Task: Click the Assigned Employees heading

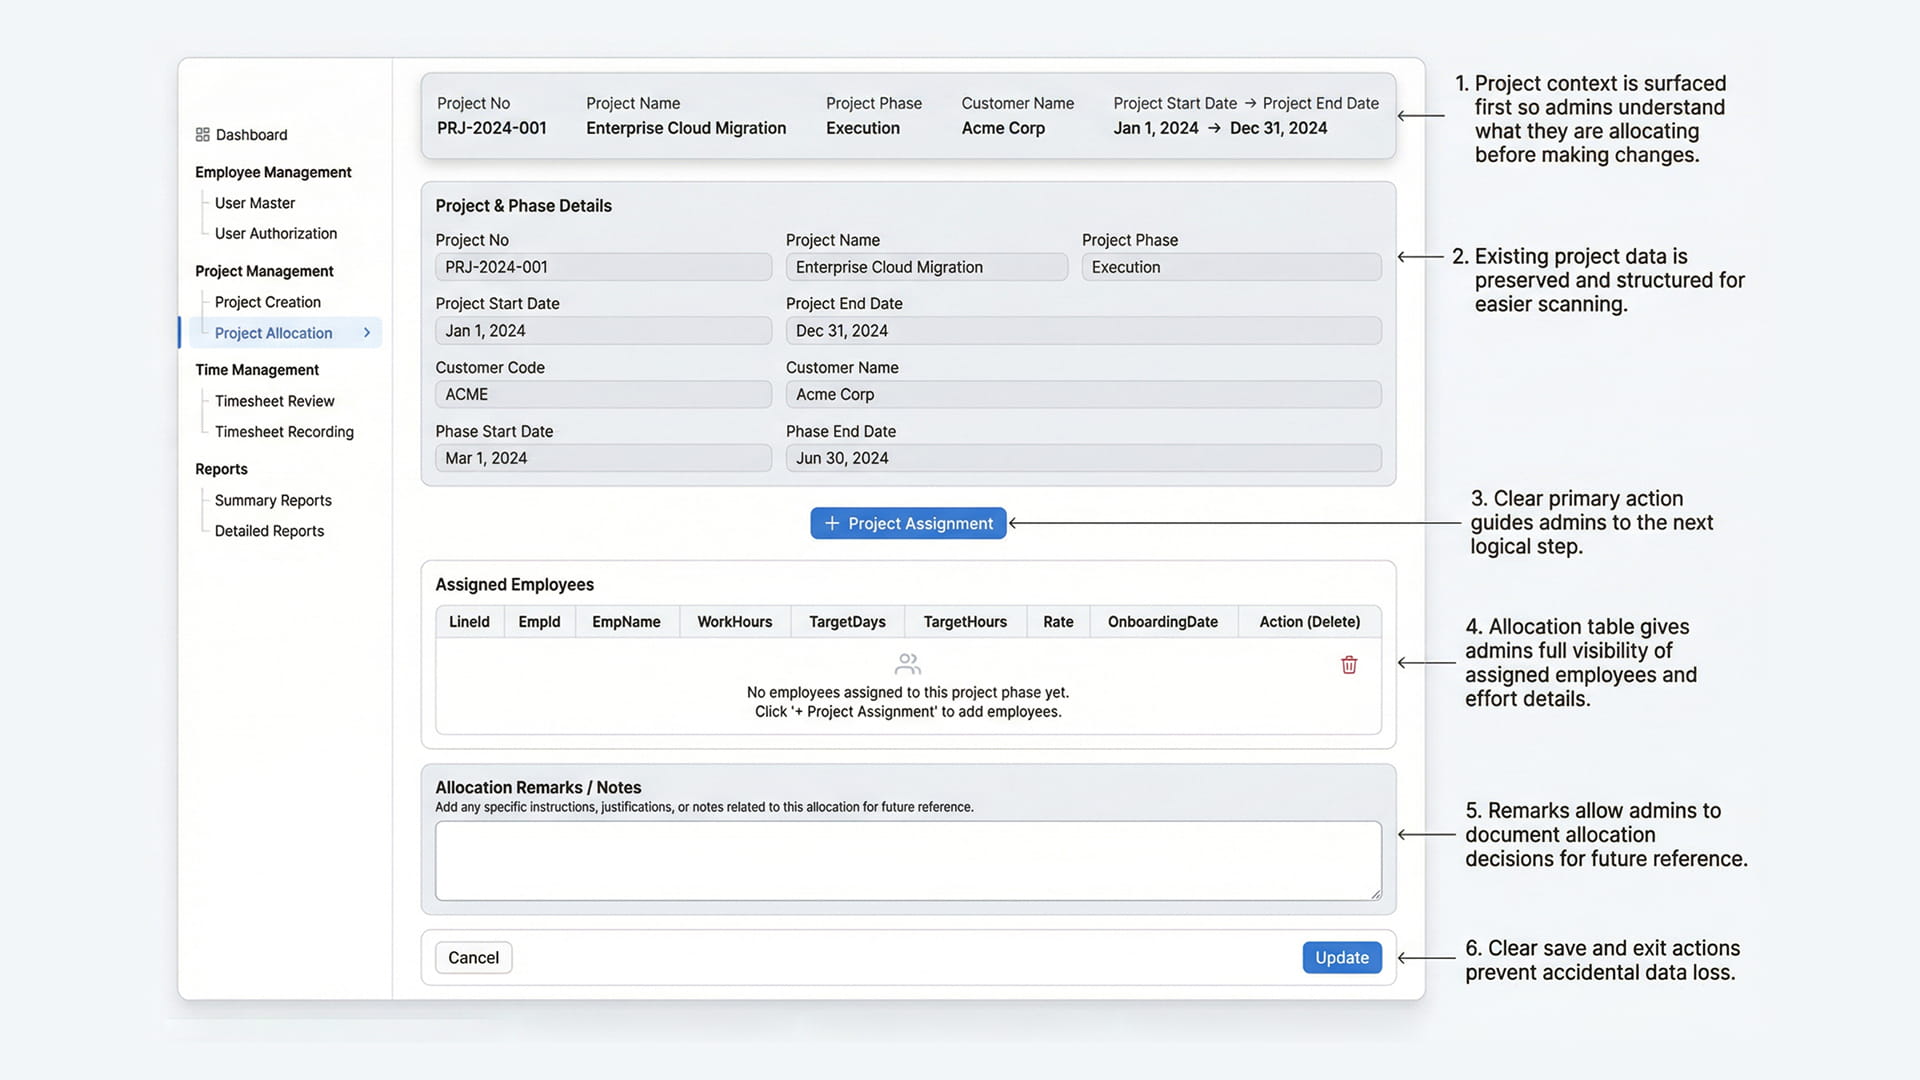Action: coord(514,585)
